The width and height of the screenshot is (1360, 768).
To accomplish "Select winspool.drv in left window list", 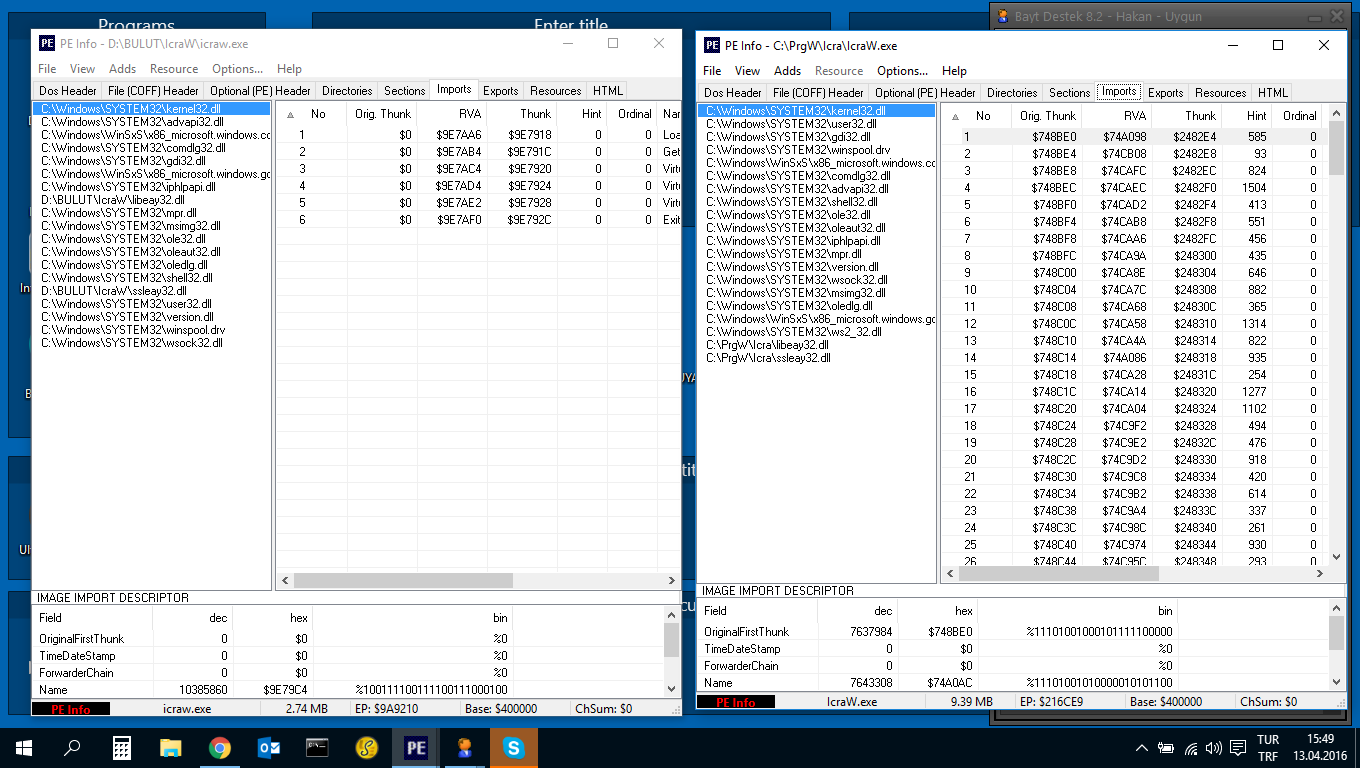I will (133, 330).
